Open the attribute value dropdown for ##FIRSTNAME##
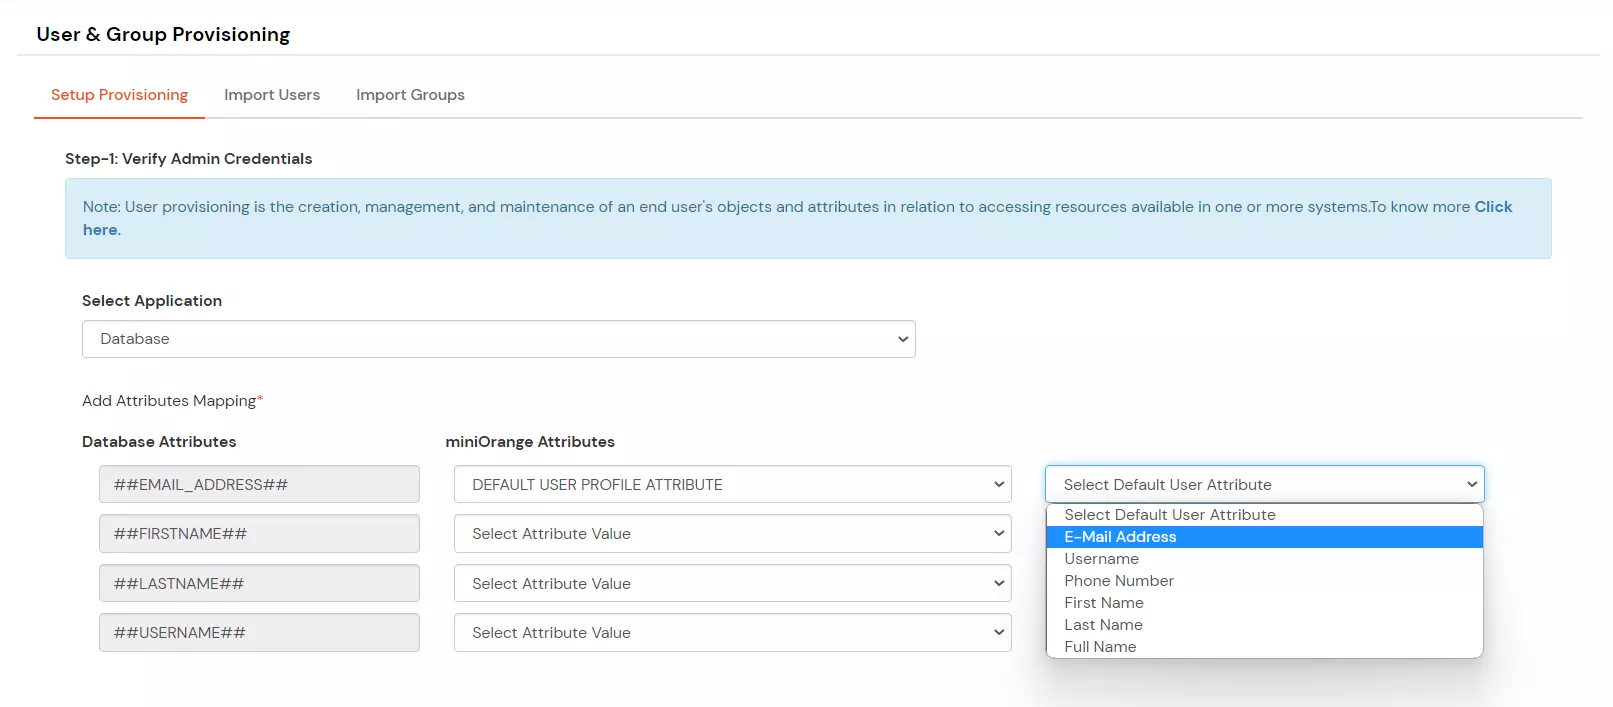1613x707 pixels. point(733,534)
